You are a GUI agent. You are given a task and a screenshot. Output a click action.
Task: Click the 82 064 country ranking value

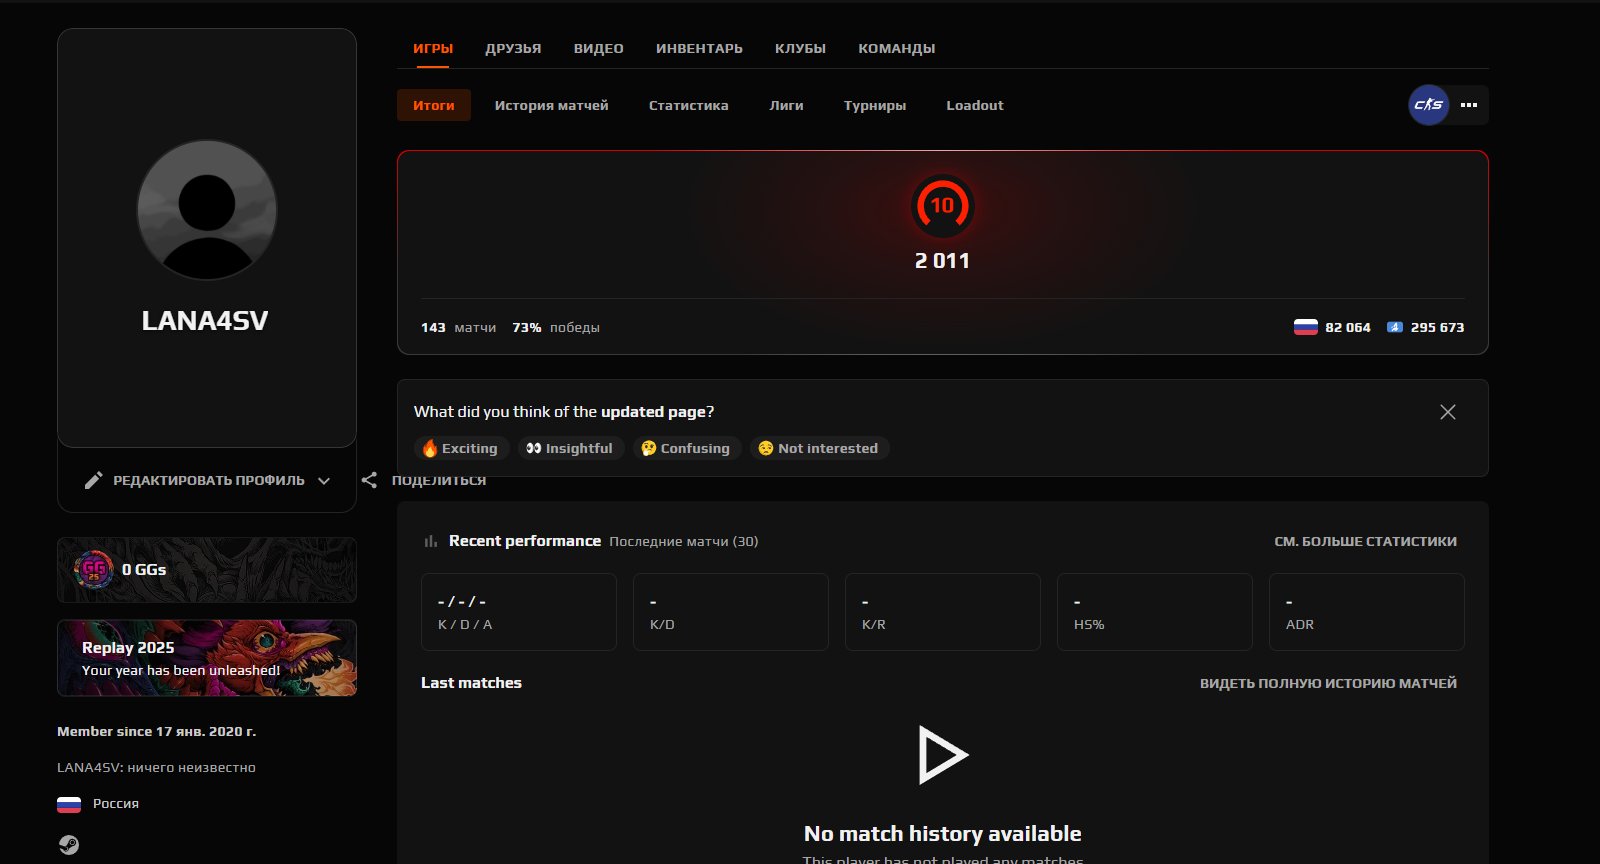[x=1348, y=327]
